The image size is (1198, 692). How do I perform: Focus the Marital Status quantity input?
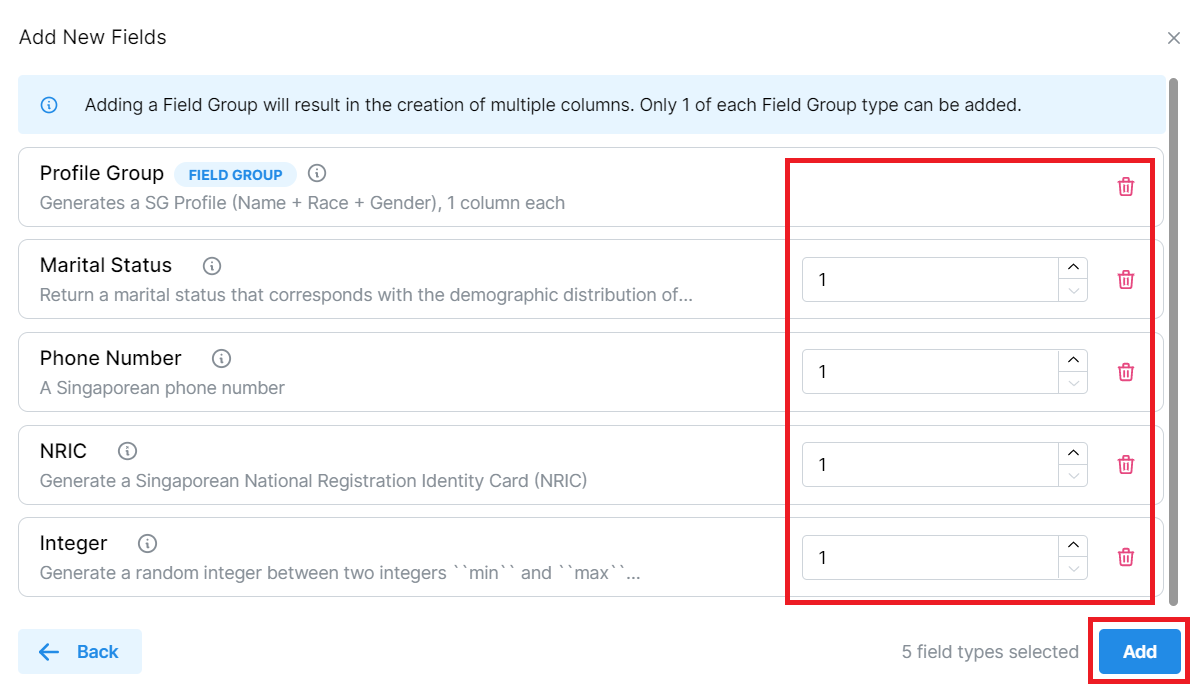point(930,280)
